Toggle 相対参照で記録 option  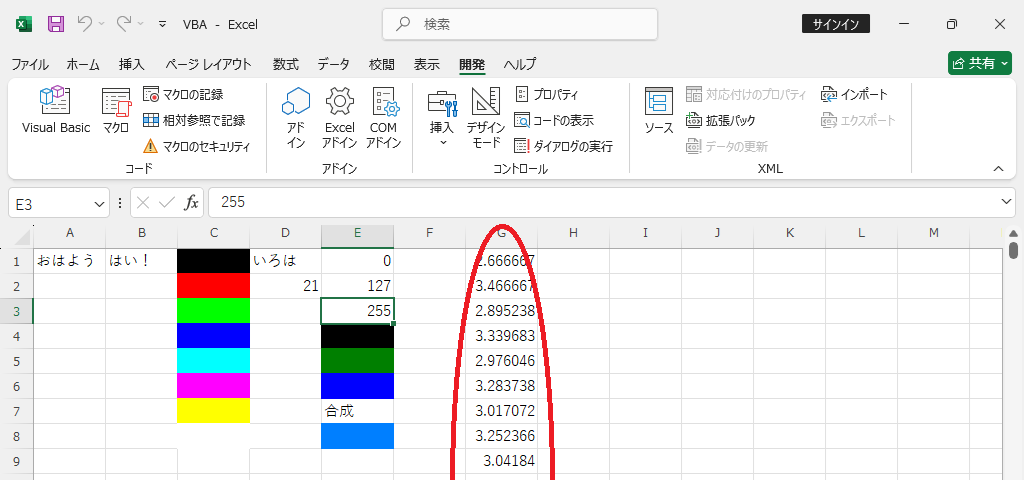[x=194, y=120]
